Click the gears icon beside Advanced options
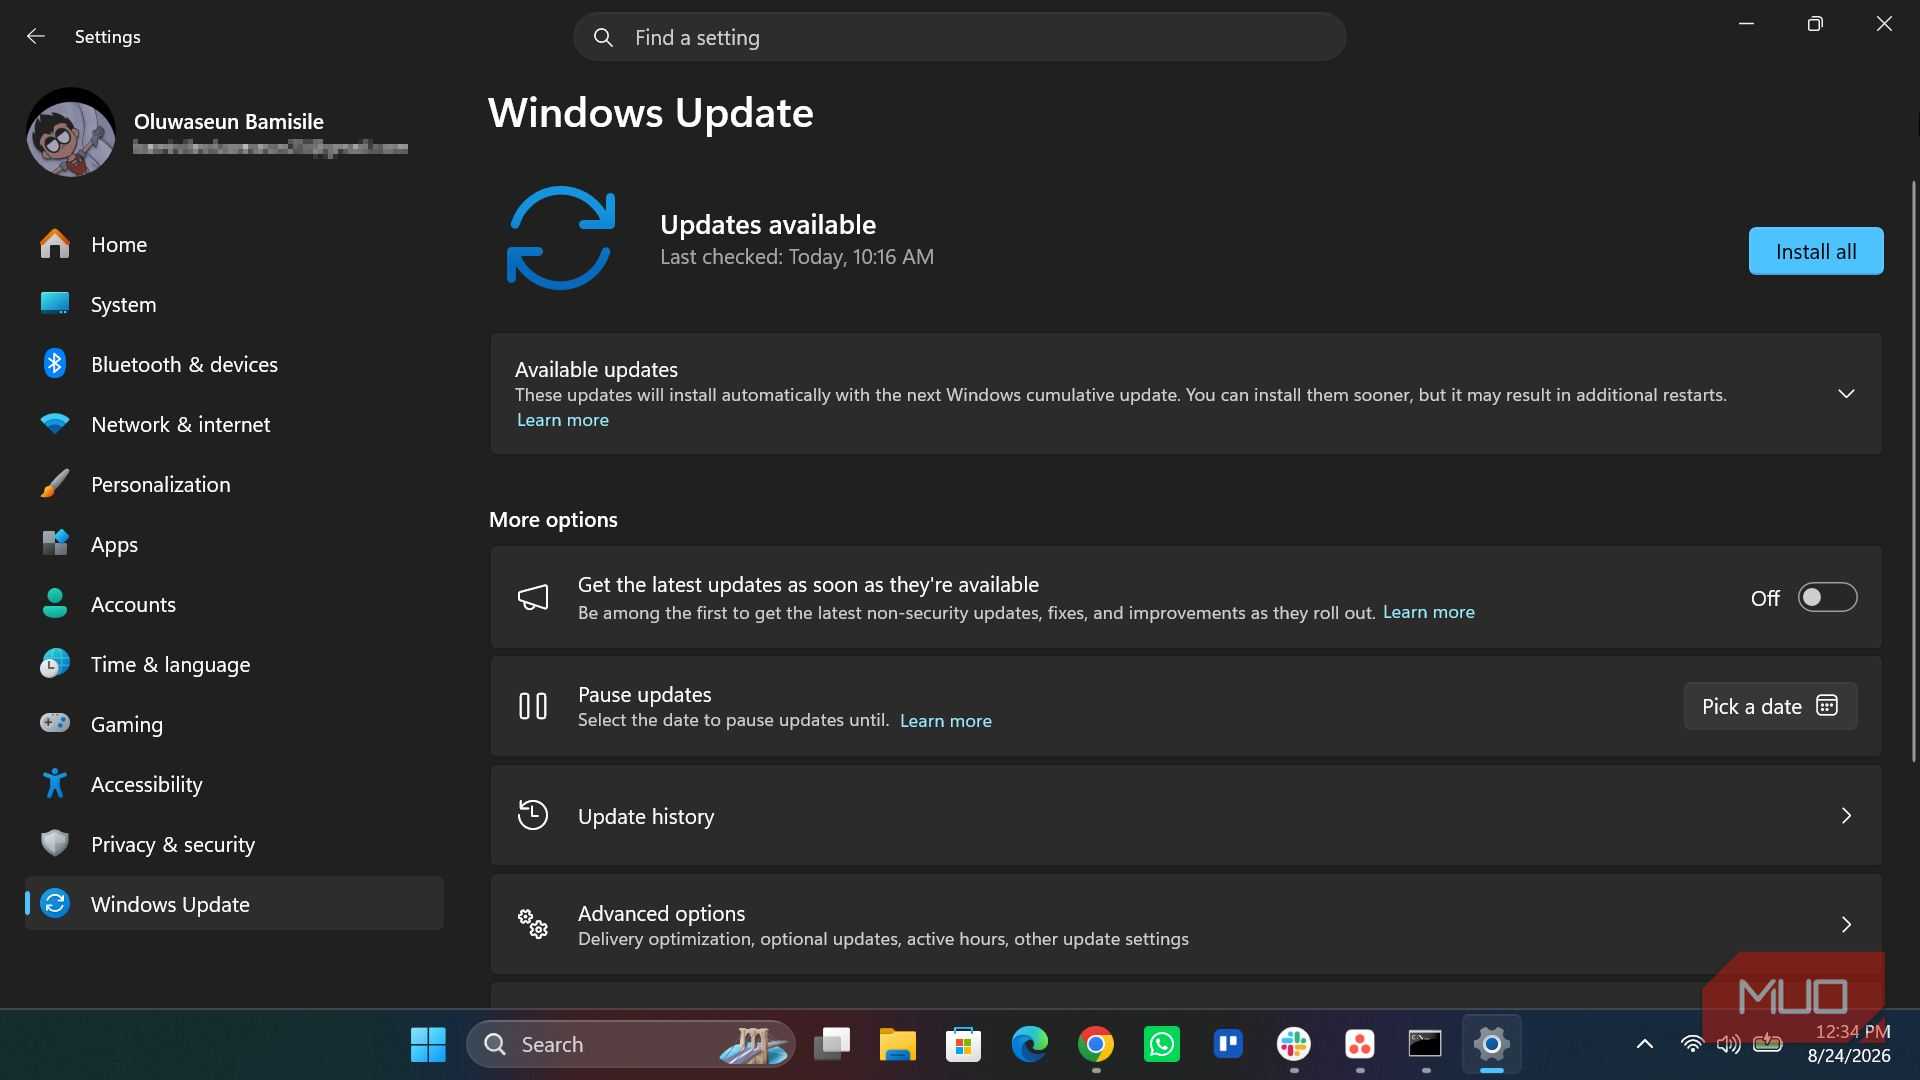Viewport: 1920px width, 1080px height. click(533, 924)
